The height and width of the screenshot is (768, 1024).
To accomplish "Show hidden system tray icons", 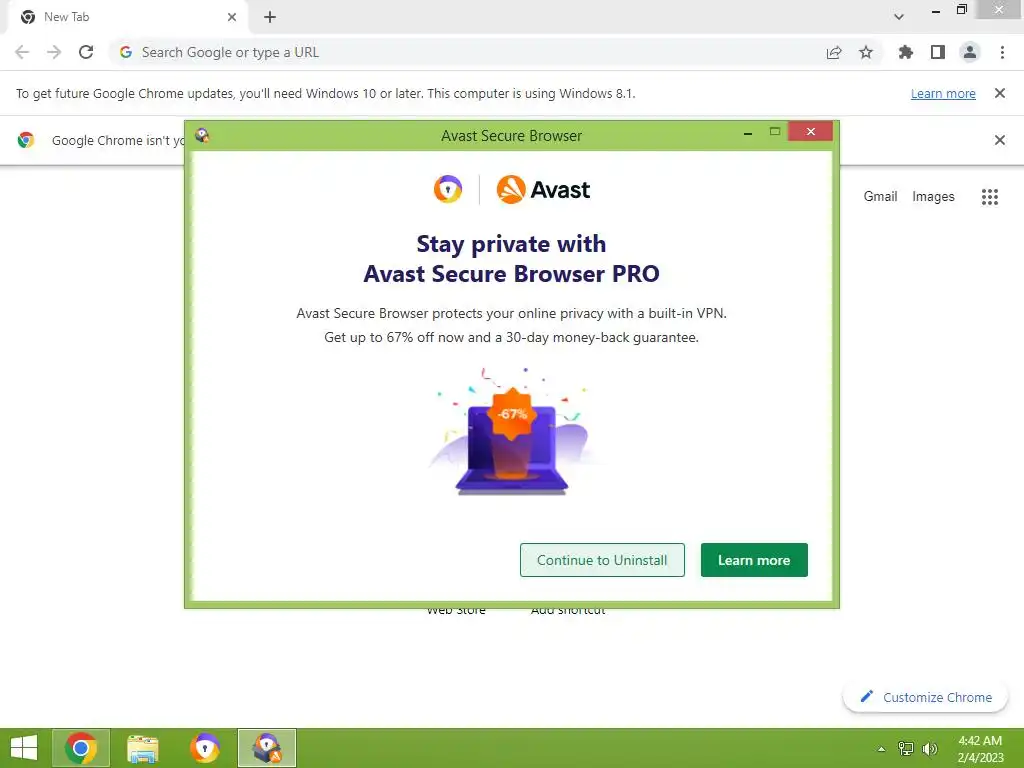I will point(881,749).
